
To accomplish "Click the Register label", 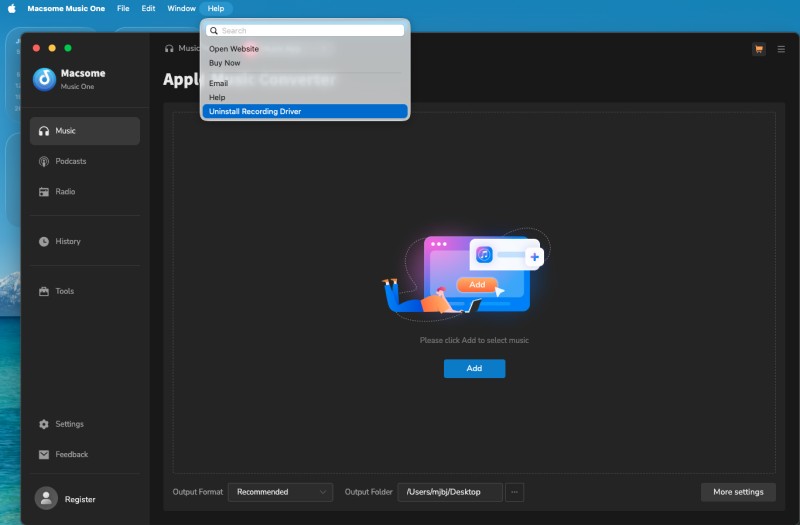I will point(80,499).
